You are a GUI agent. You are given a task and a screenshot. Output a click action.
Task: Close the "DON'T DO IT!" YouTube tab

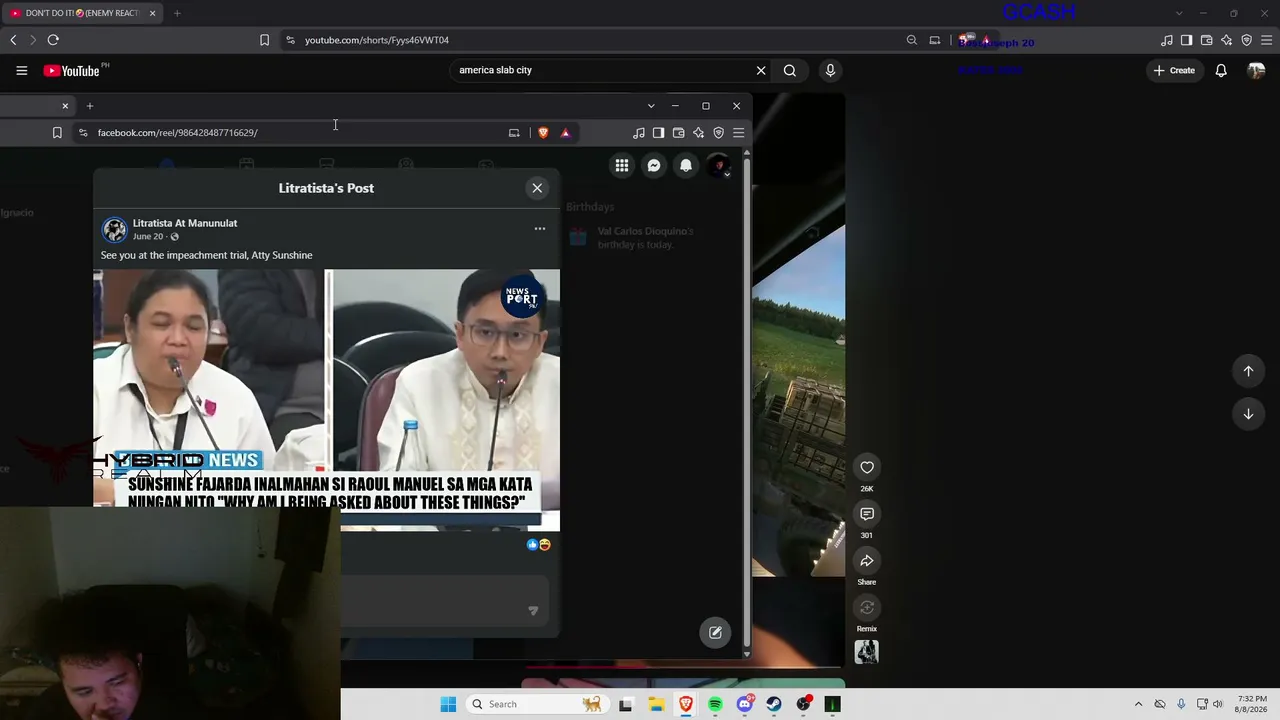coord(153,13)
